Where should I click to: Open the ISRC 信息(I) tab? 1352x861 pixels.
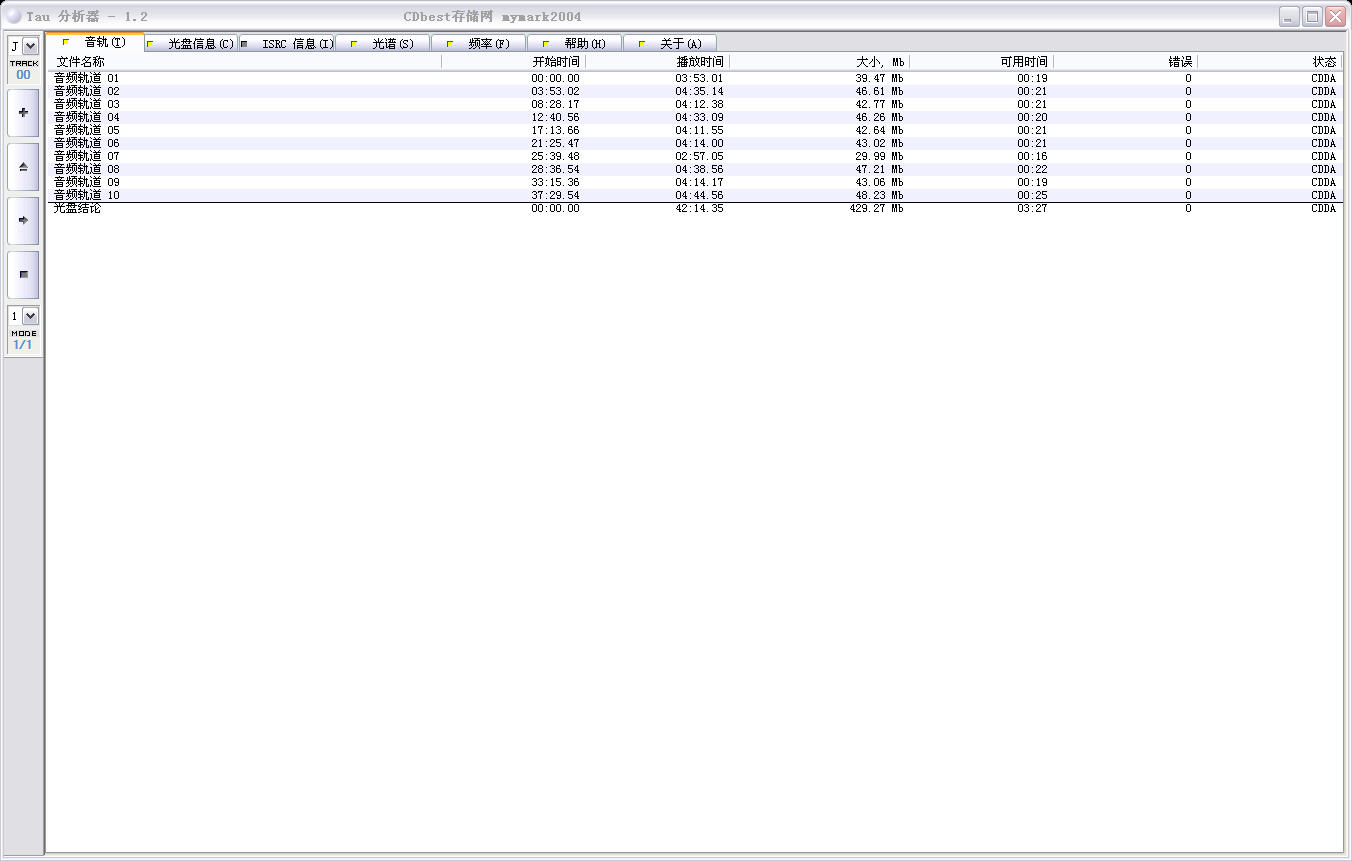pos(287,44)
